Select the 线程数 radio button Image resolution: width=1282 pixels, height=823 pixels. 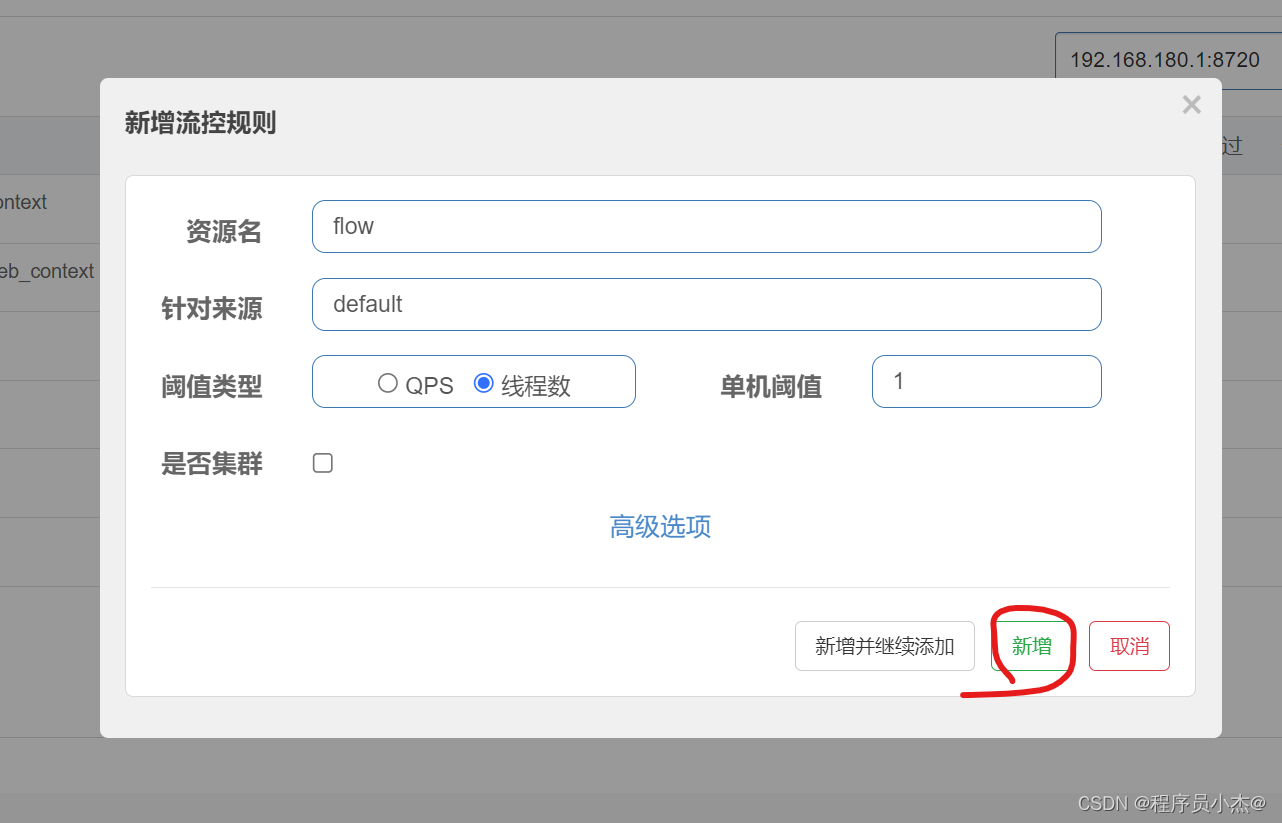484,383
